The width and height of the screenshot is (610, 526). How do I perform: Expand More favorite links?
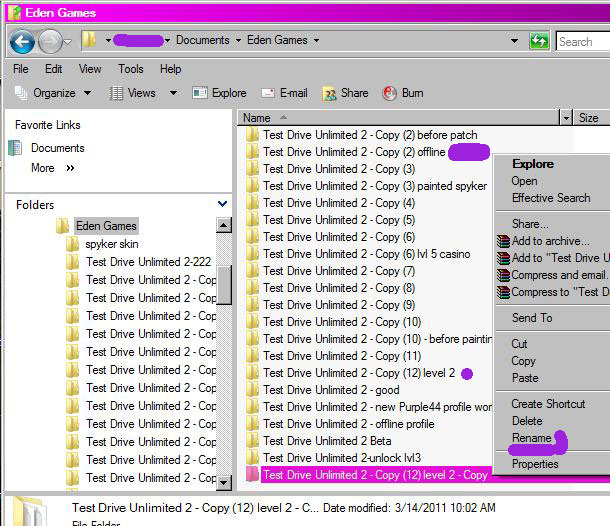[x=53, y=168]
